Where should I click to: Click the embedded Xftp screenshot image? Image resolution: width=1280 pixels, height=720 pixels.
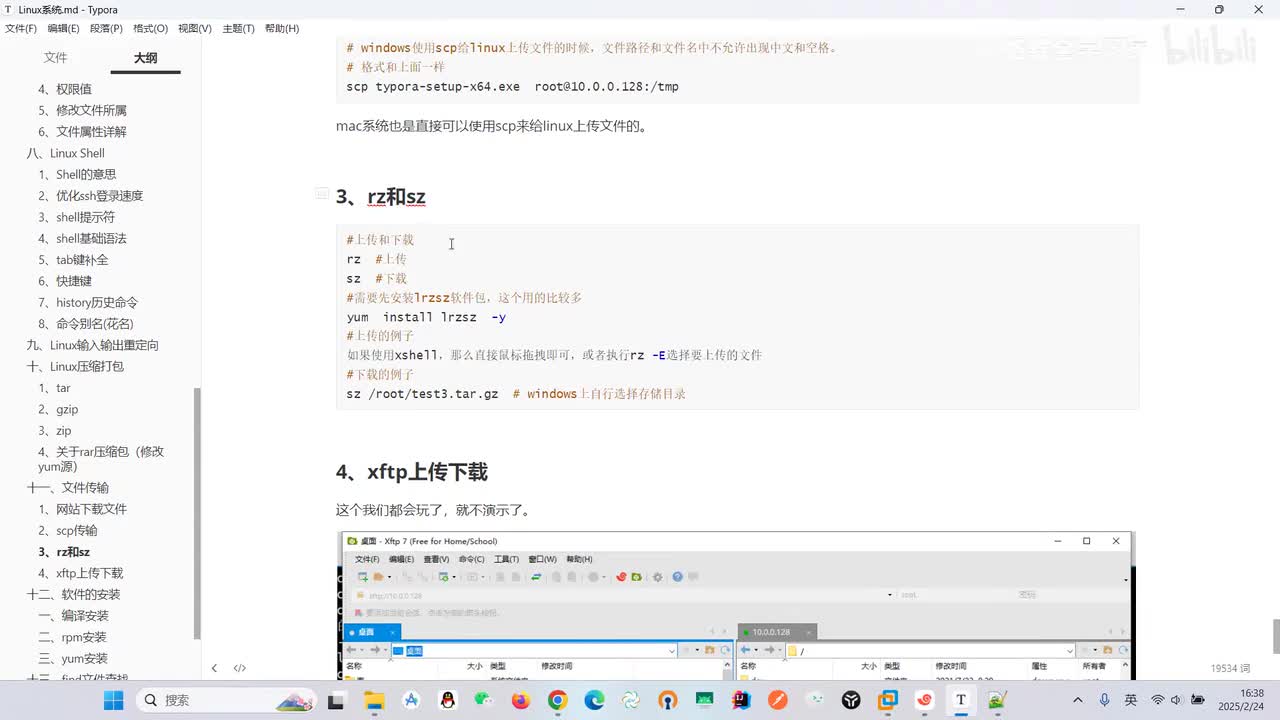[735, 606]
